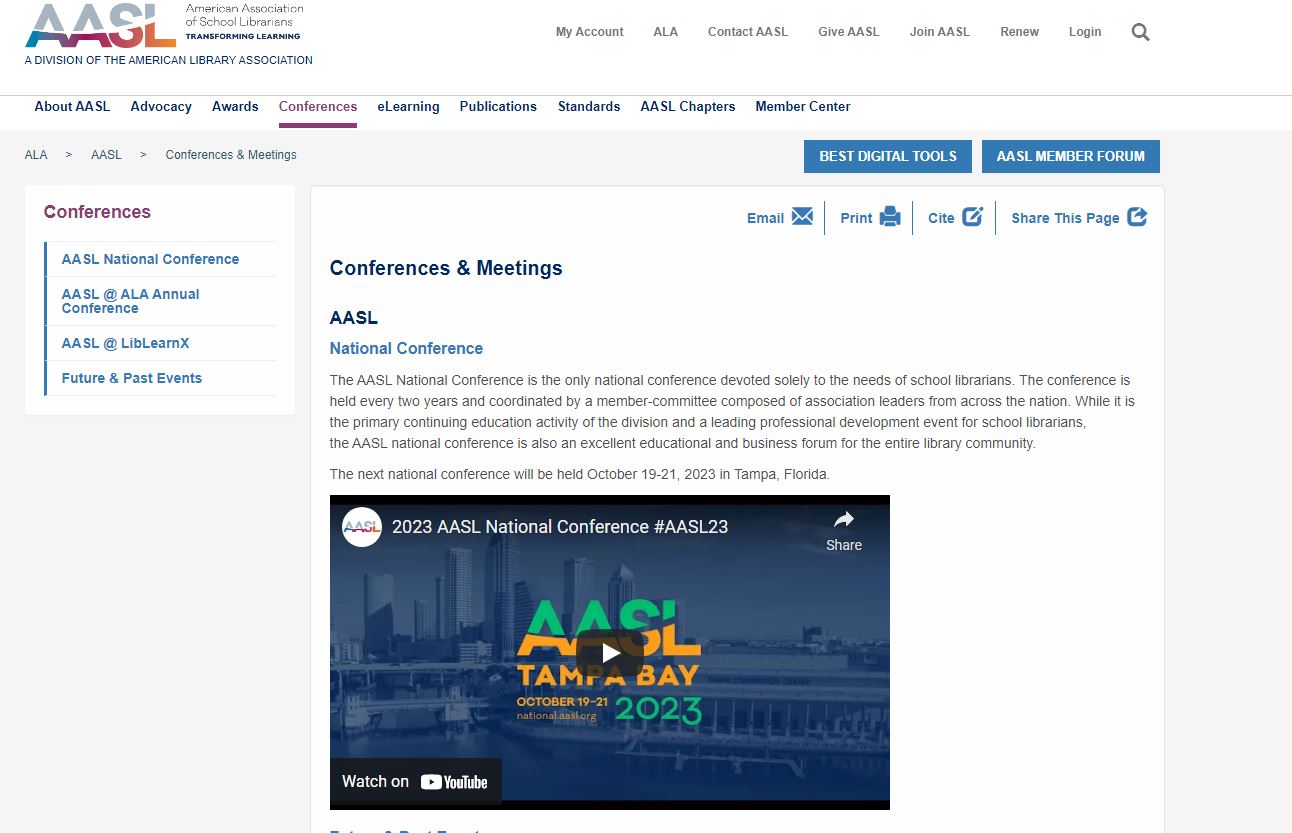Open the Conferences navigation tab

[x=318, y=107]
